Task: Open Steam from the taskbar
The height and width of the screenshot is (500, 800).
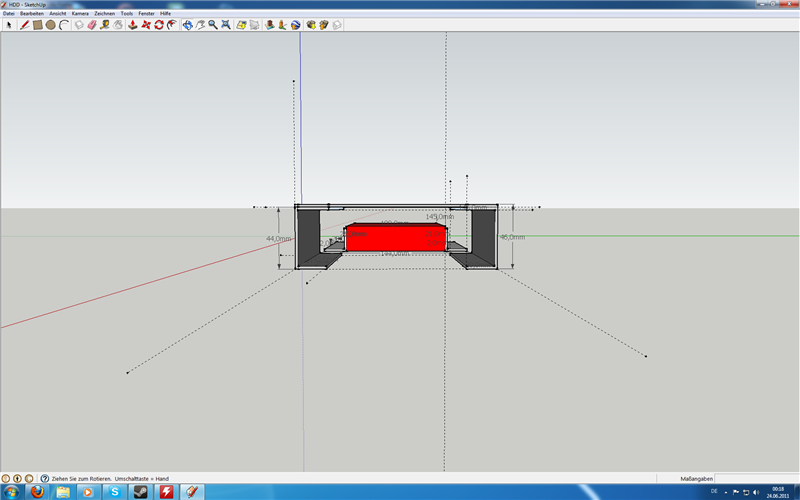Action: (x=140, y=492)
